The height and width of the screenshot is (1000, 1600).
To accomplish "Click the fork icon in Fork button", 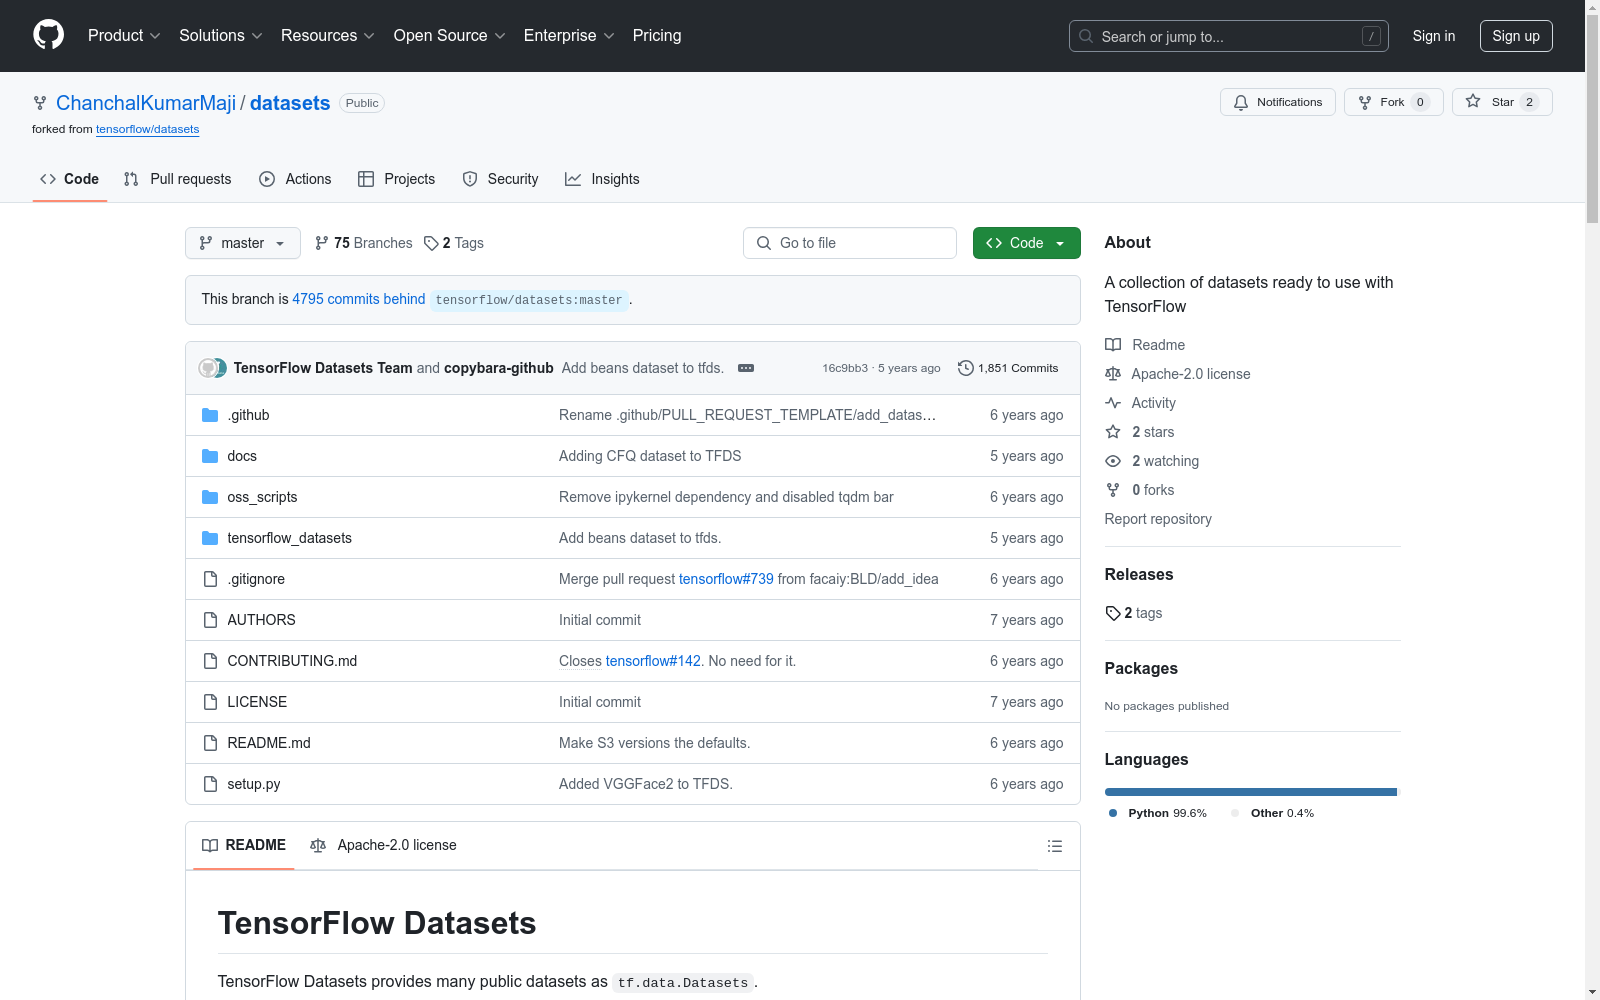I will [1365, 102].
